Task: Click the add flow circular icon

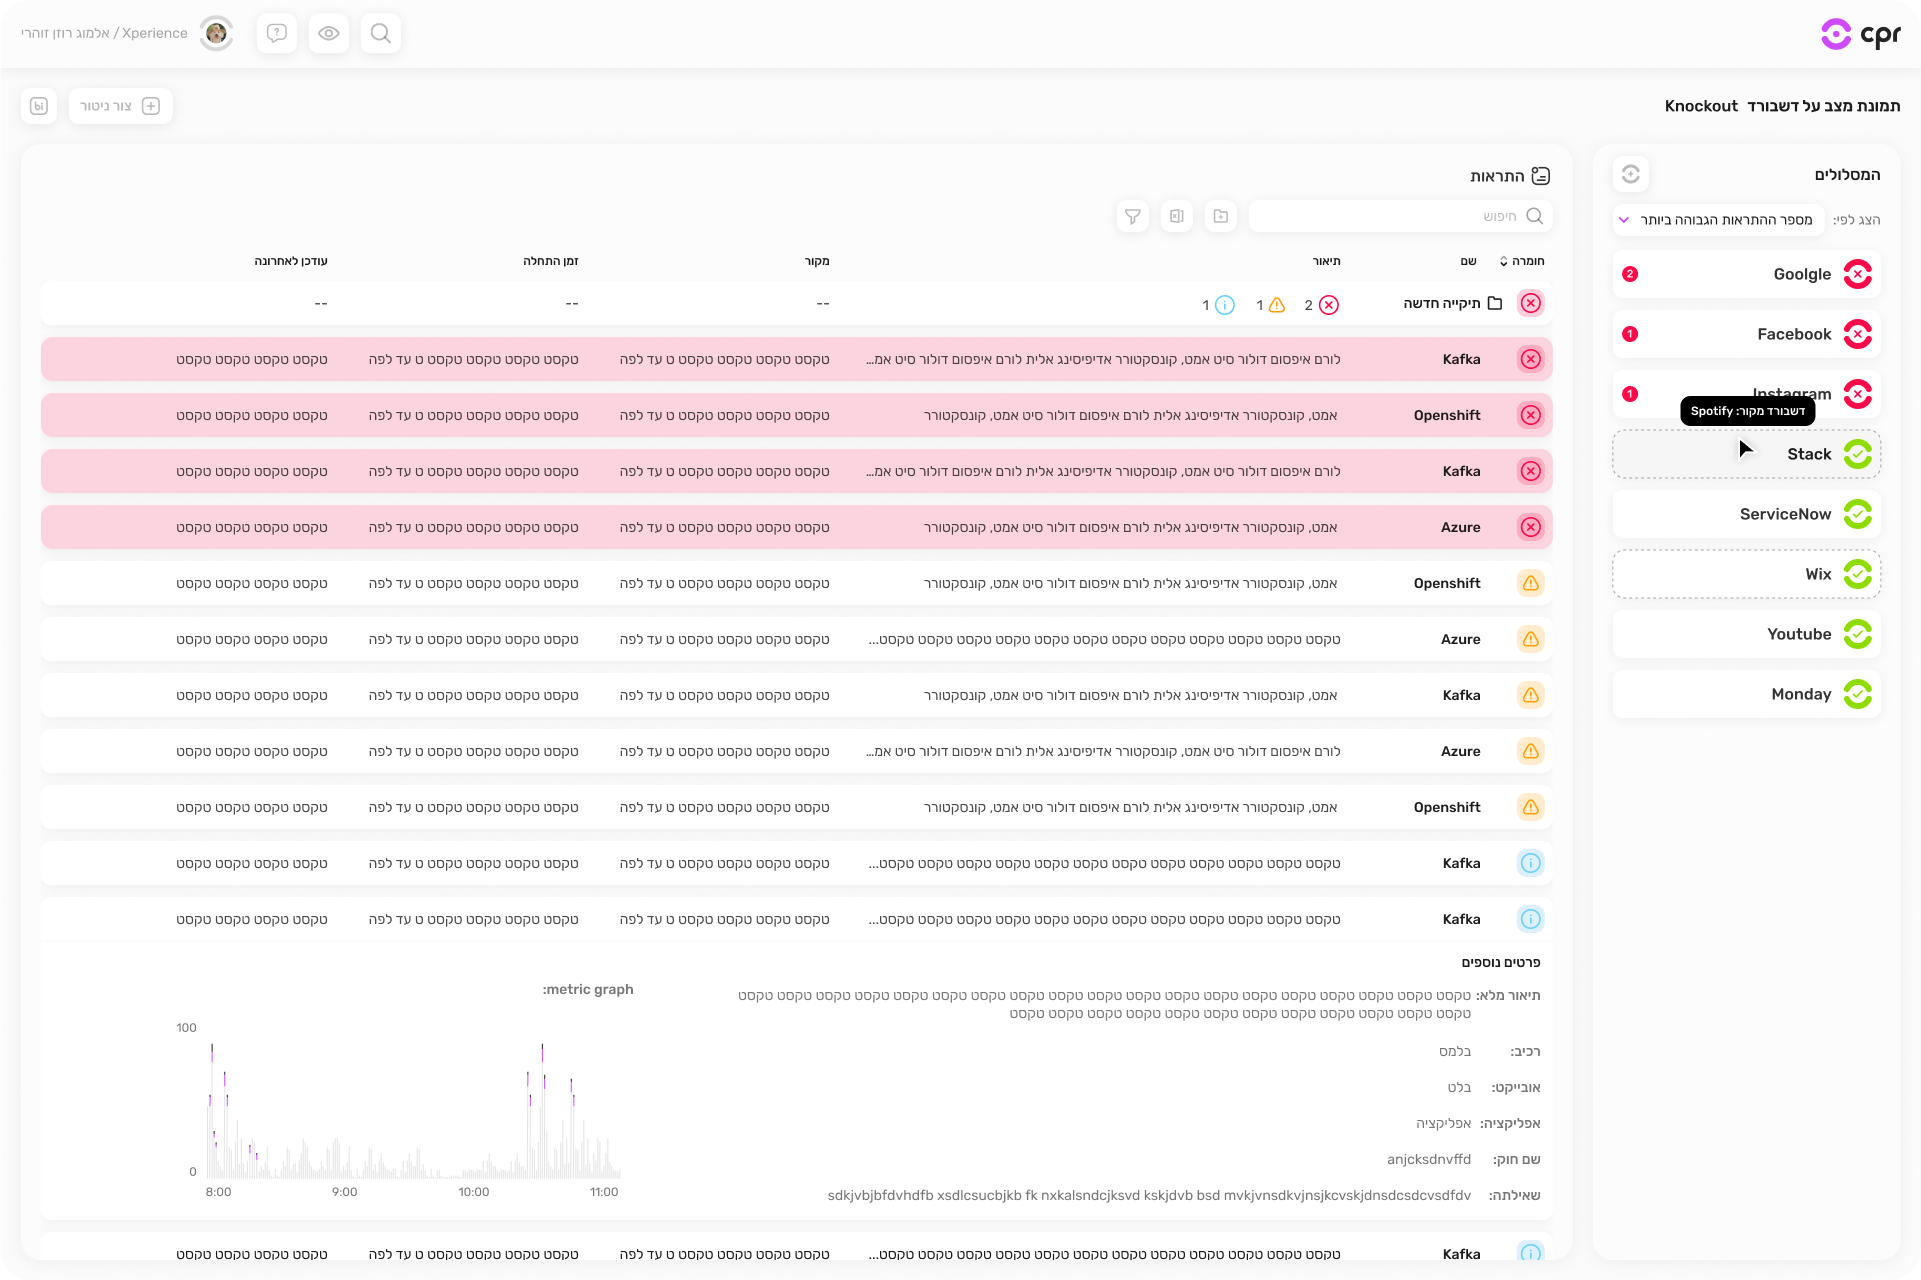Action: click(1630, 174)
